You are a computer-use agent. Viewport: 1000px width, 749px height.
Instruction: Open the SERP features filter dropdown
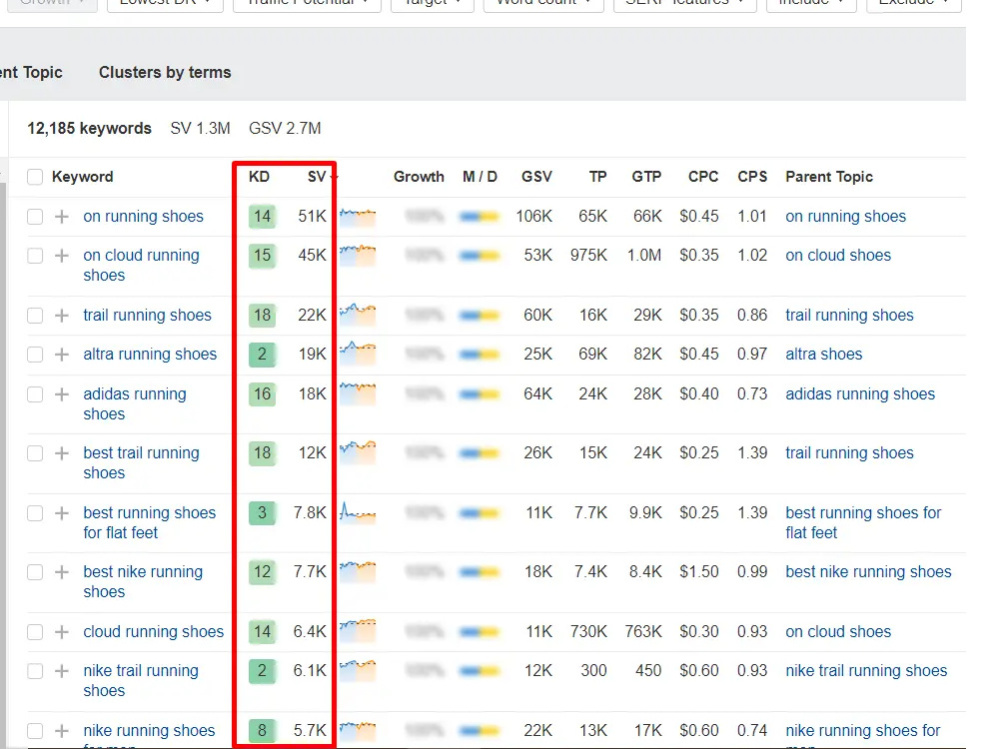pyautogui.click(x=684, y=4)
